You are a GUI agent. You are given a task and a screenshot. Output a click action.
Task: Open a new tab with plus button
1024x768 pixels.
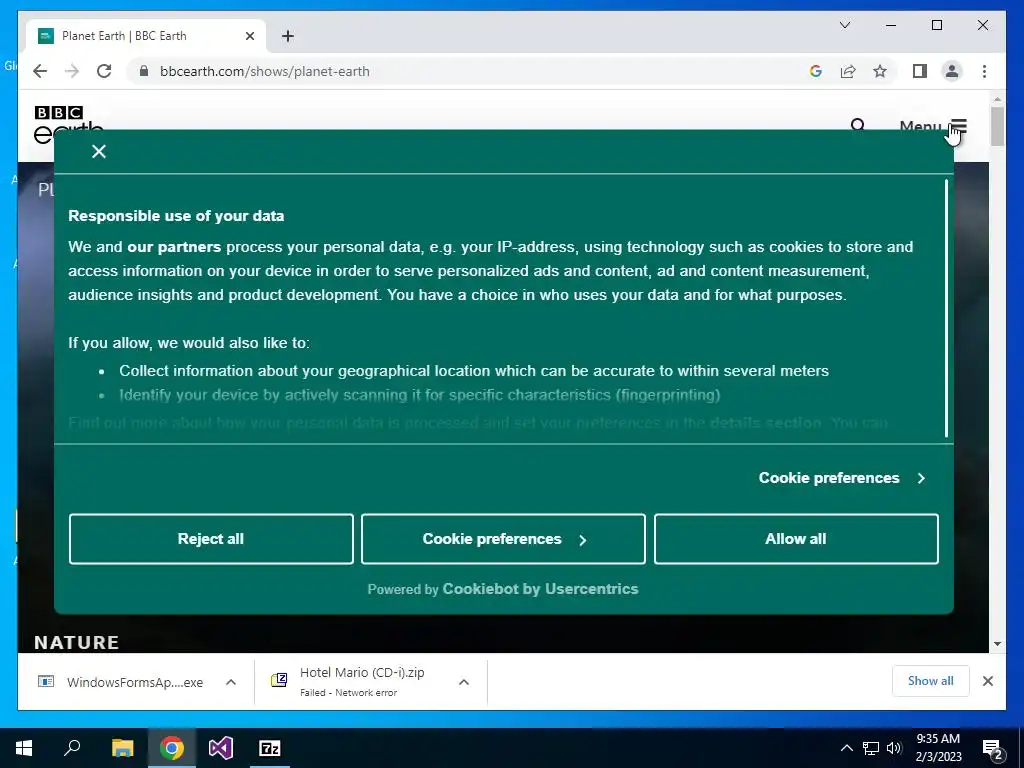(287, 36)
